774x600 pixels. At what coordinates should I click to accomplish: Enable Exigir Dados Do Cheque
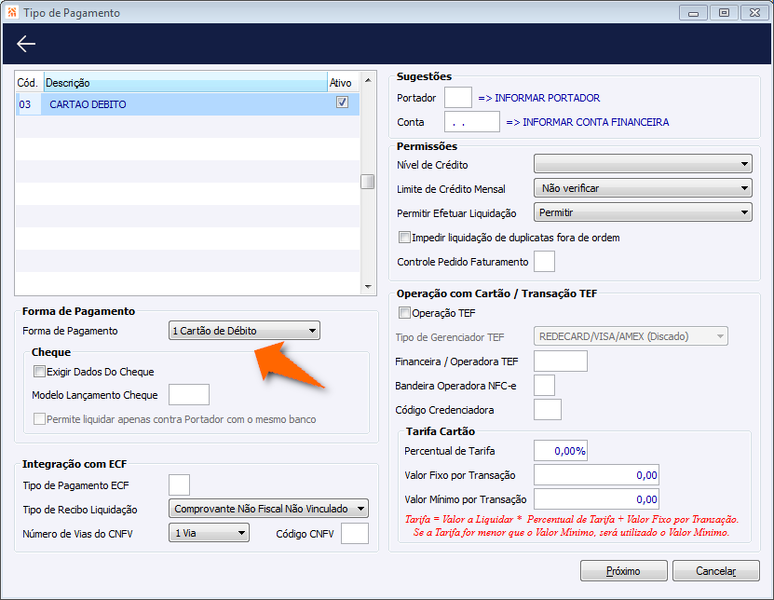[x=39, y=371]
